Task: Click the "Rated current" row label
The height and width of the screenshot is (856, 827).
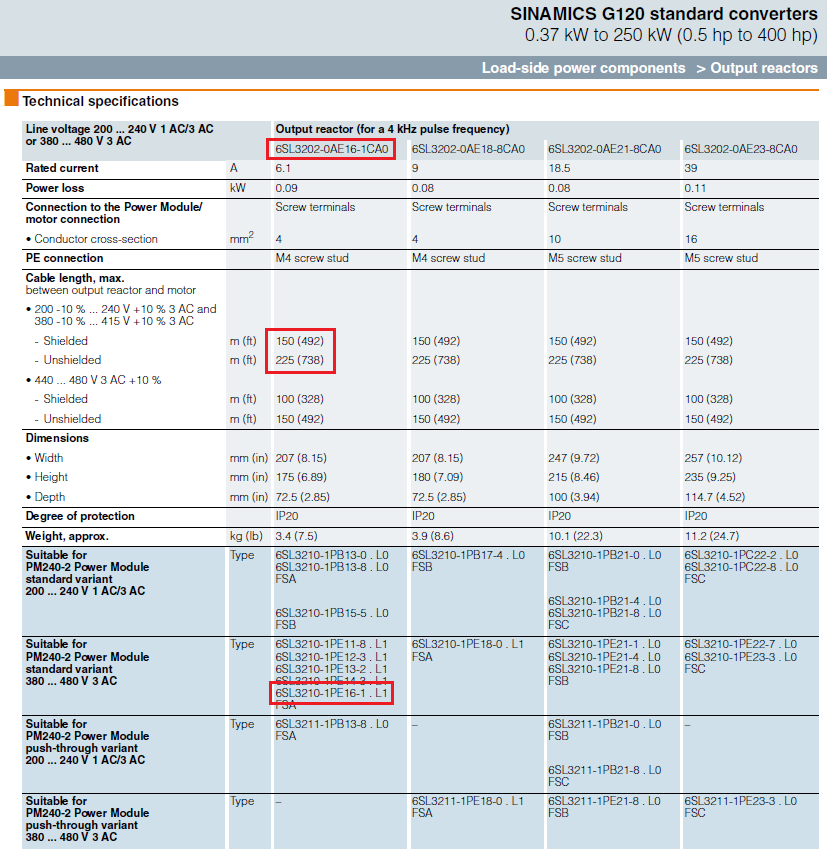Action: point(62,168)
